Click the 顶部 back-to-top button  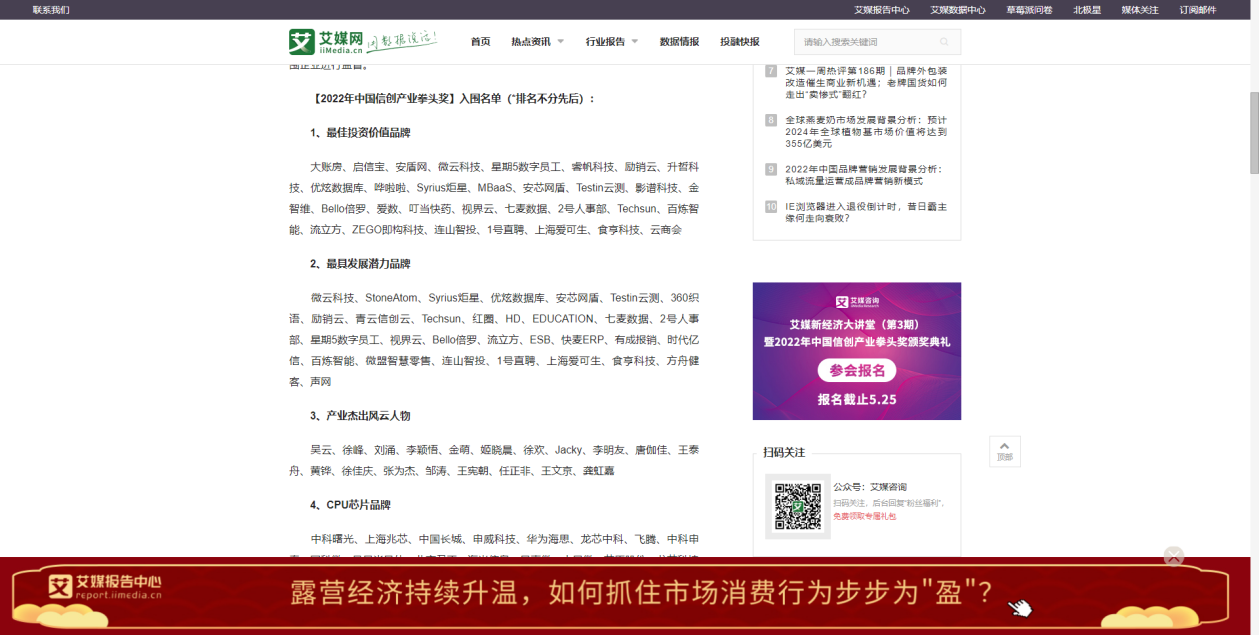click(1004, 451)
